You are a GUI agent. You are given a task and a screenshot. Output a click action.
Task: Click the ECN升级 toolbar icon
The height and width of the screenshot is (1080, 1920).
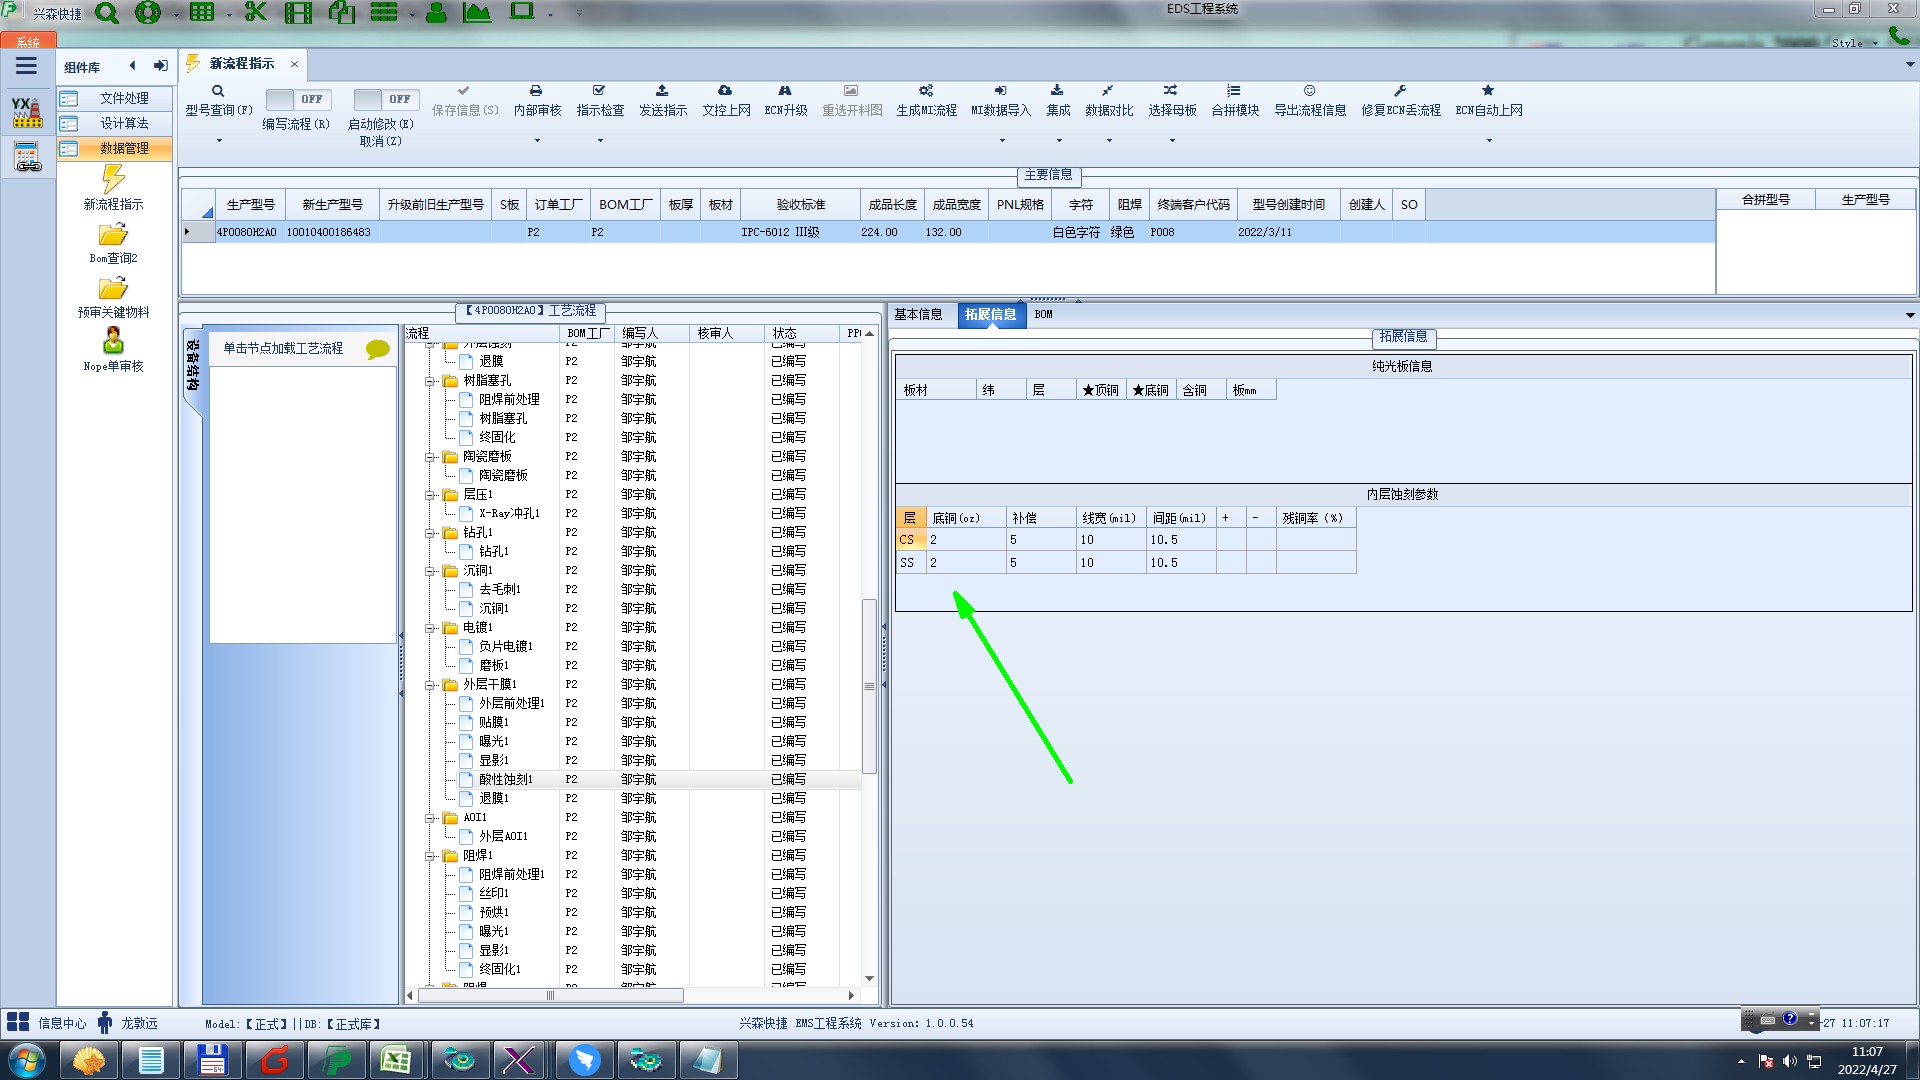point(785,91)
